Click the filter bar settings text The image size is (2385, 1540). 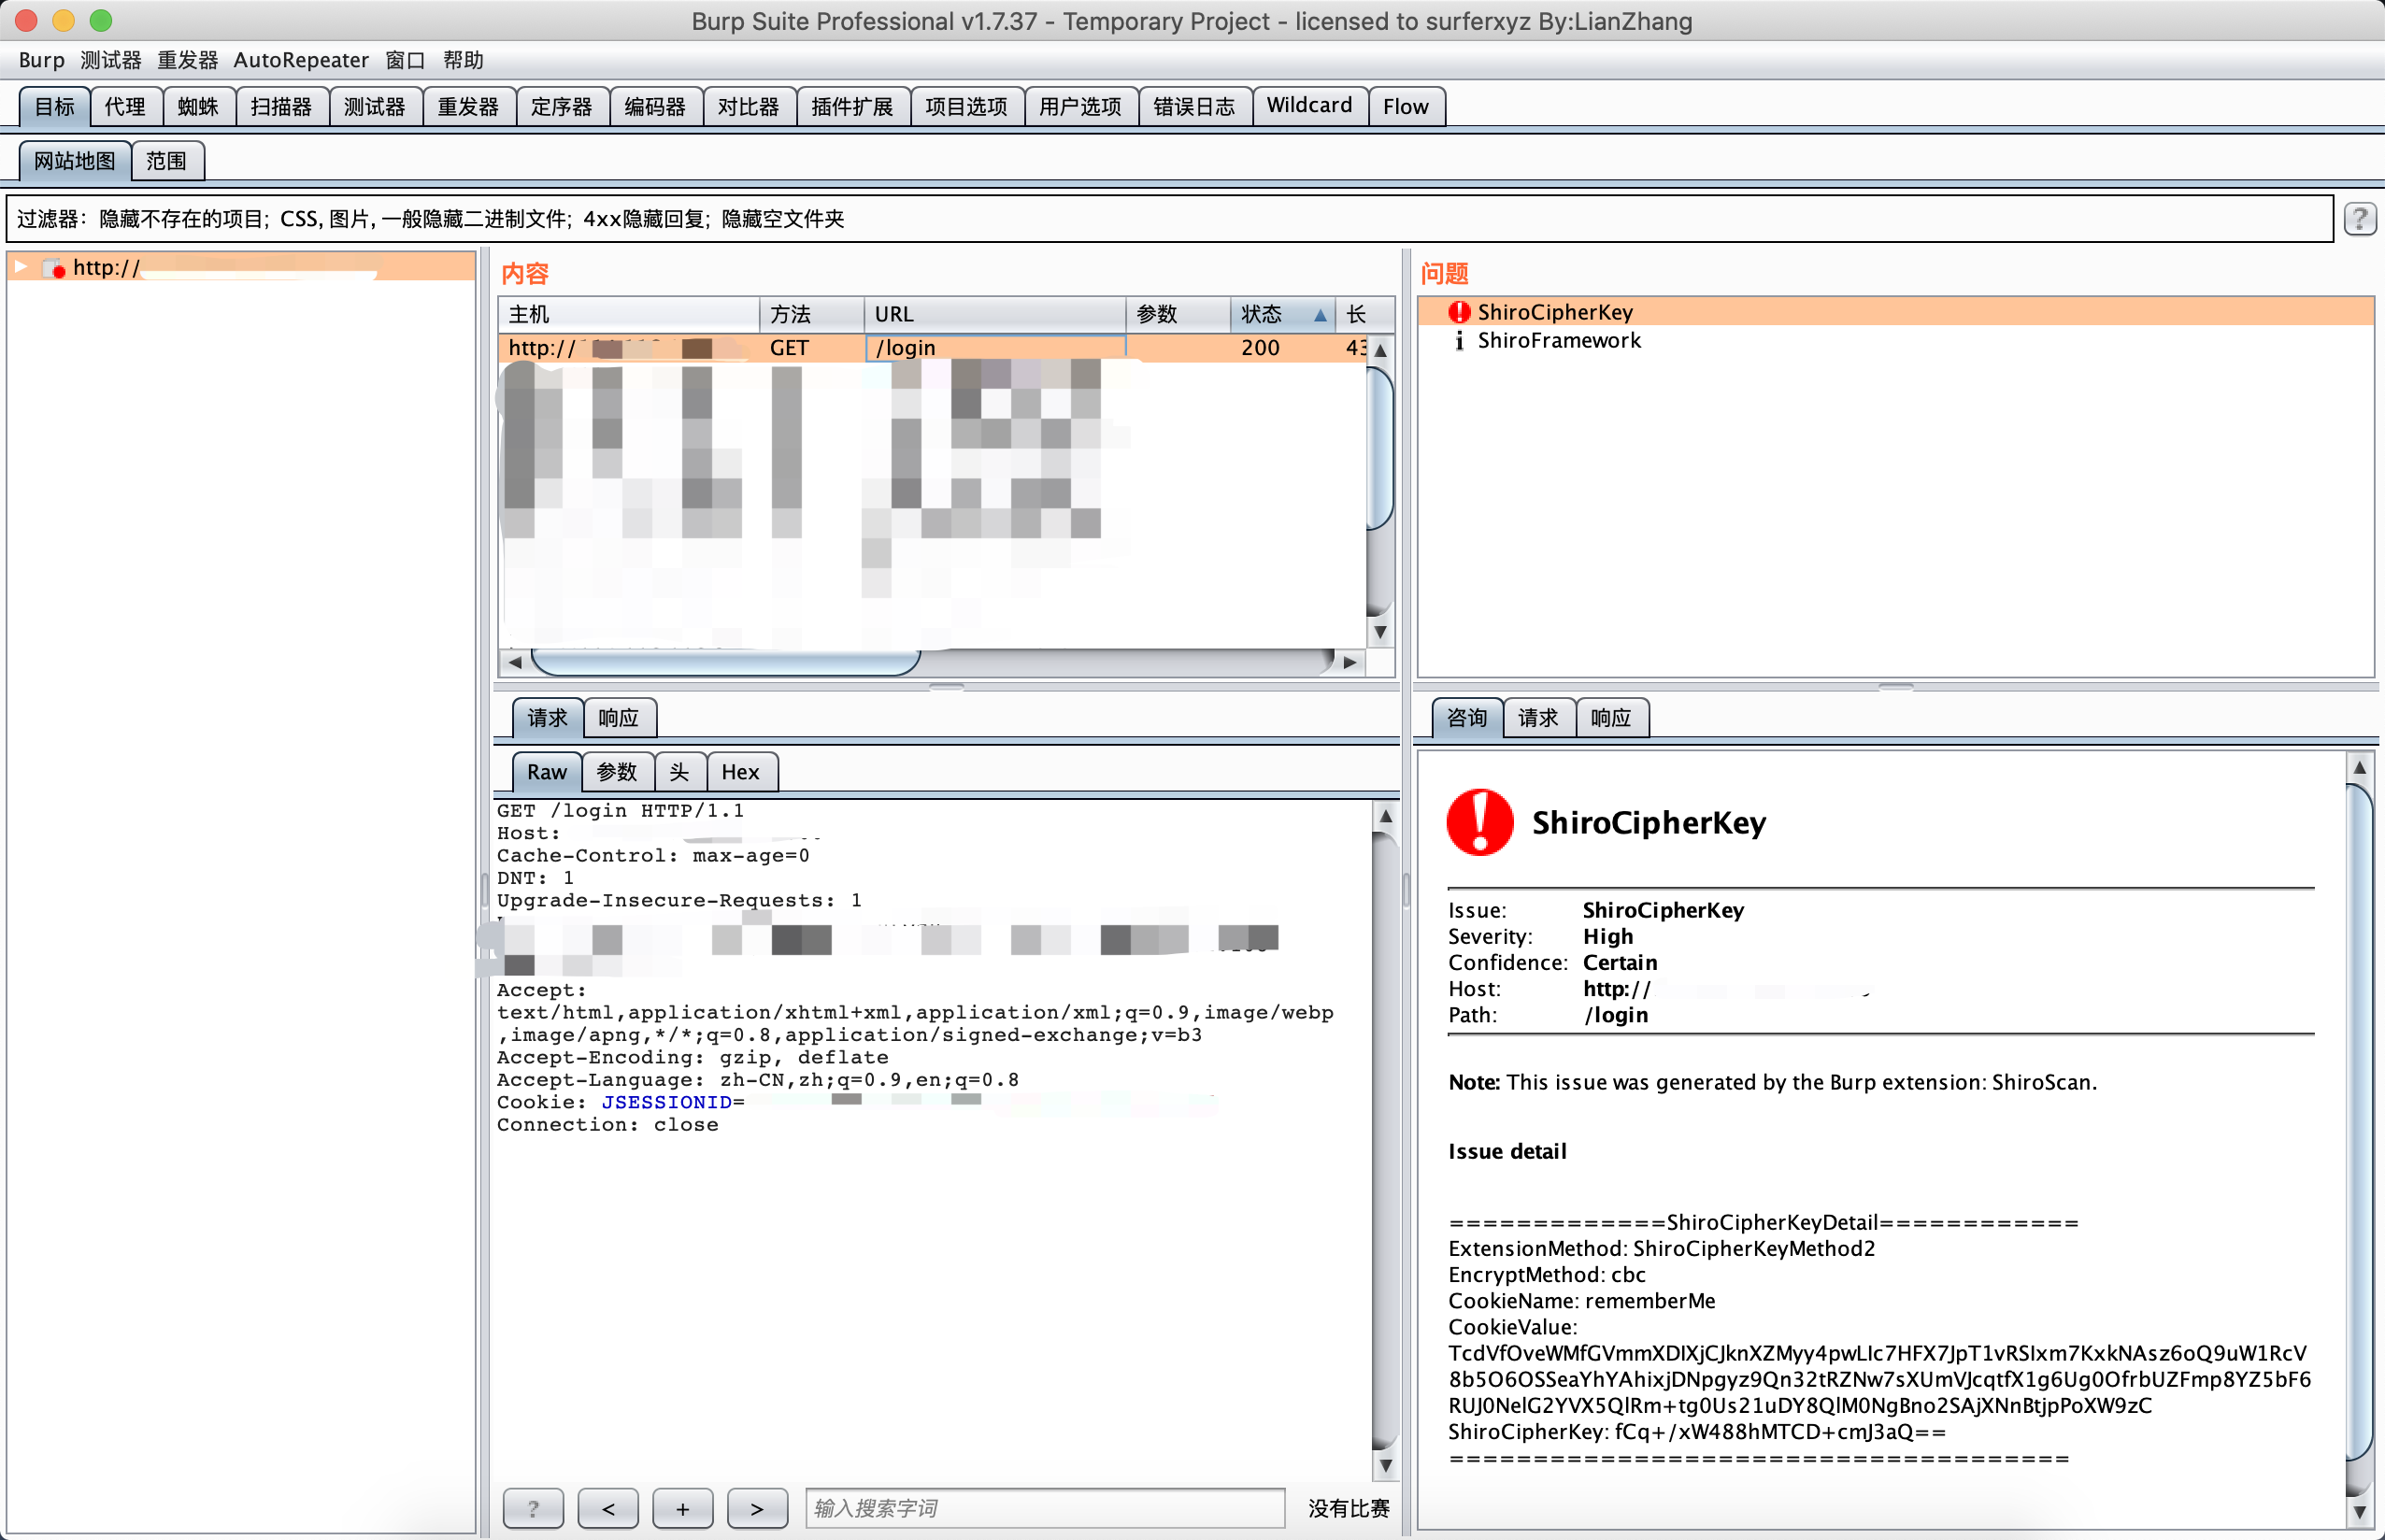click(430, 219)
